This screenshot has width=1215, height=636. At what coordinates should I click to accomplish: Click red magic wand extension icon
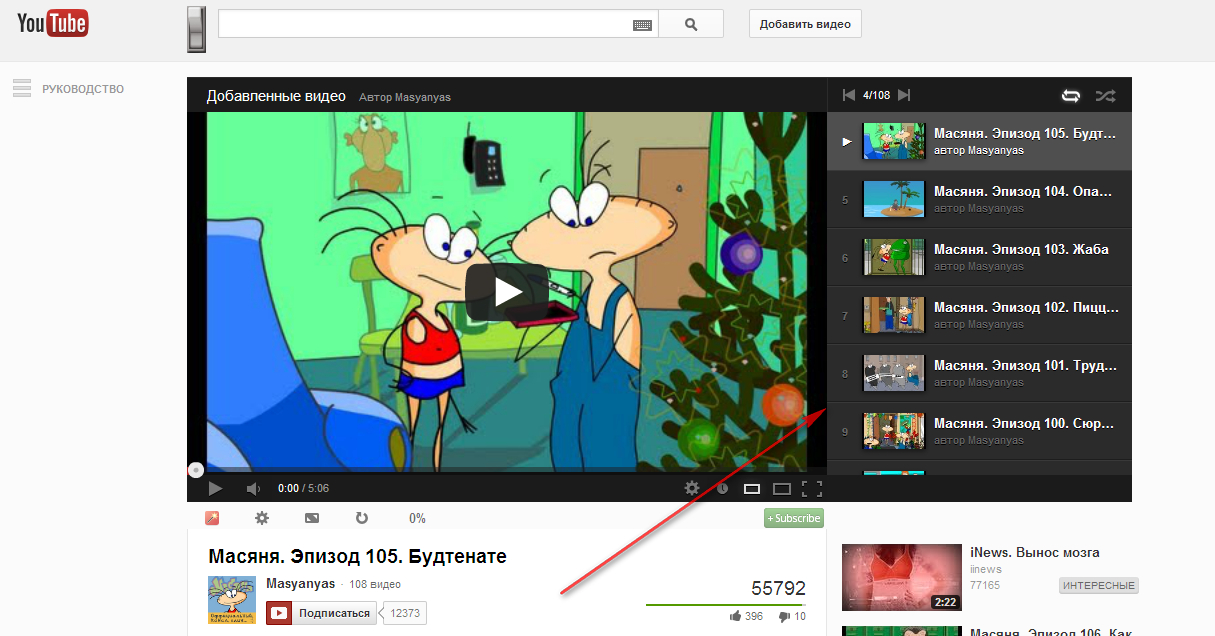click(212, 518)
